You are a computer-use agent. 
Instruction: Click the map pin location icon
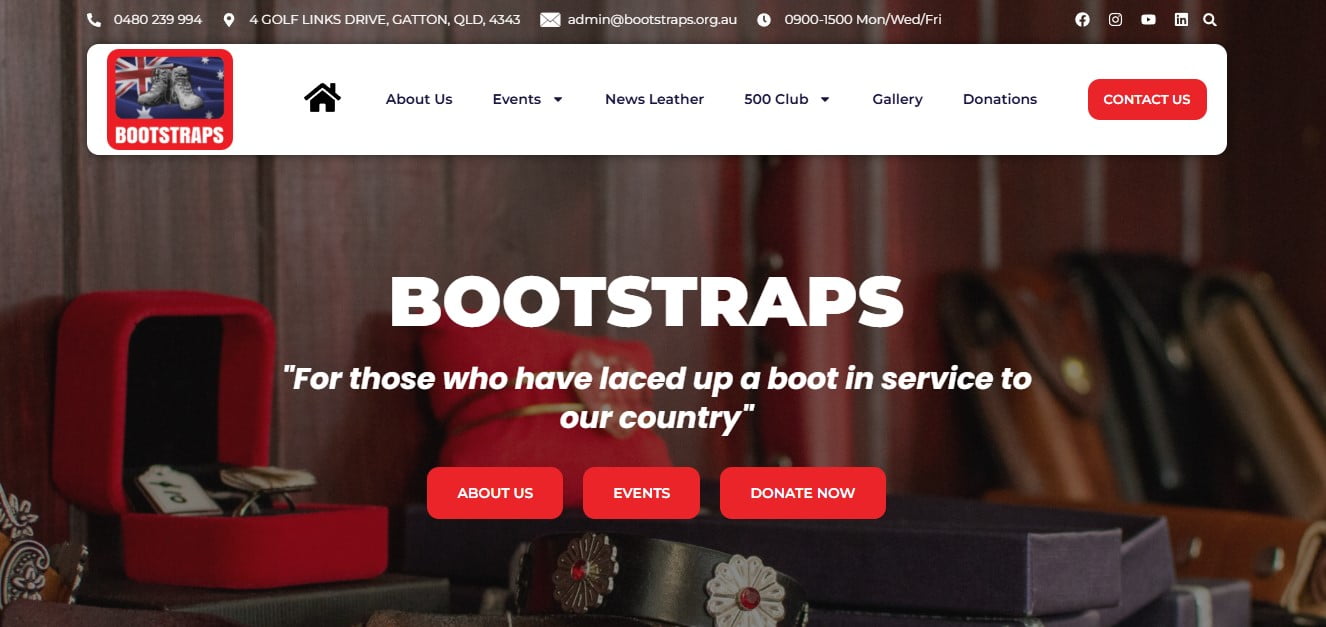click(x=229, y=19)
